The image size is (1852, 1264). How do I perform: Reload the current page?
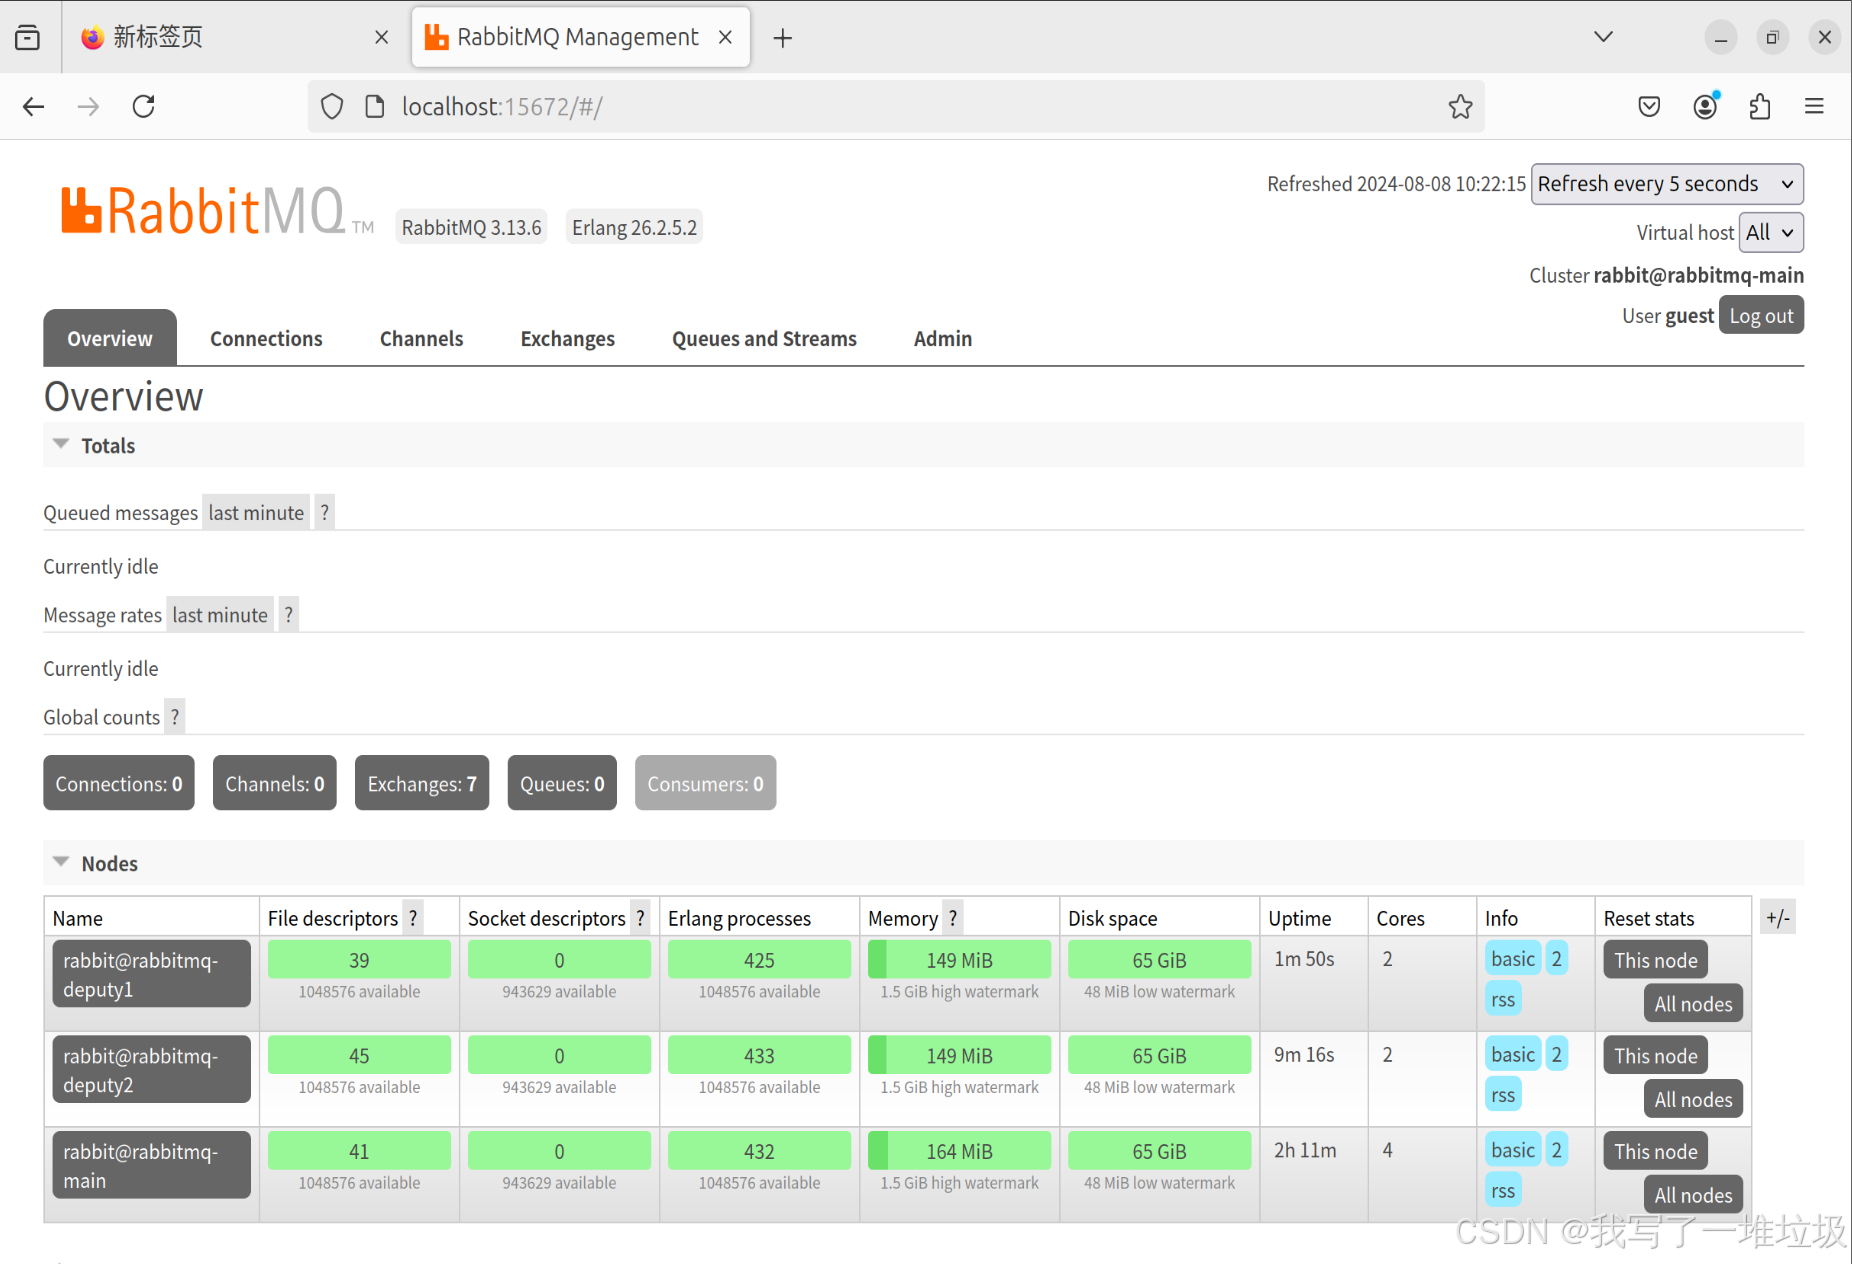click(144, 107)
